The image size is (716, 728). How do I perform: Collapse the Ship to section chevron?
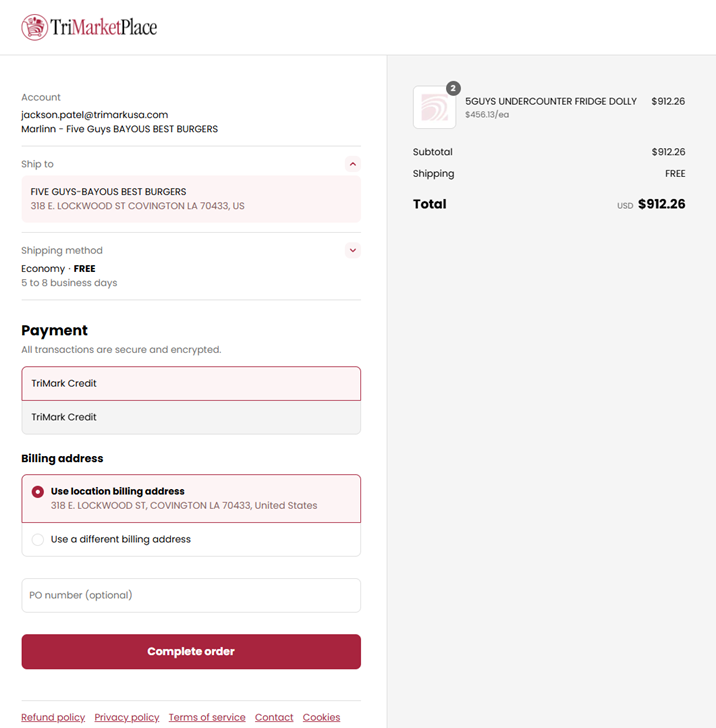click(353, 164)
